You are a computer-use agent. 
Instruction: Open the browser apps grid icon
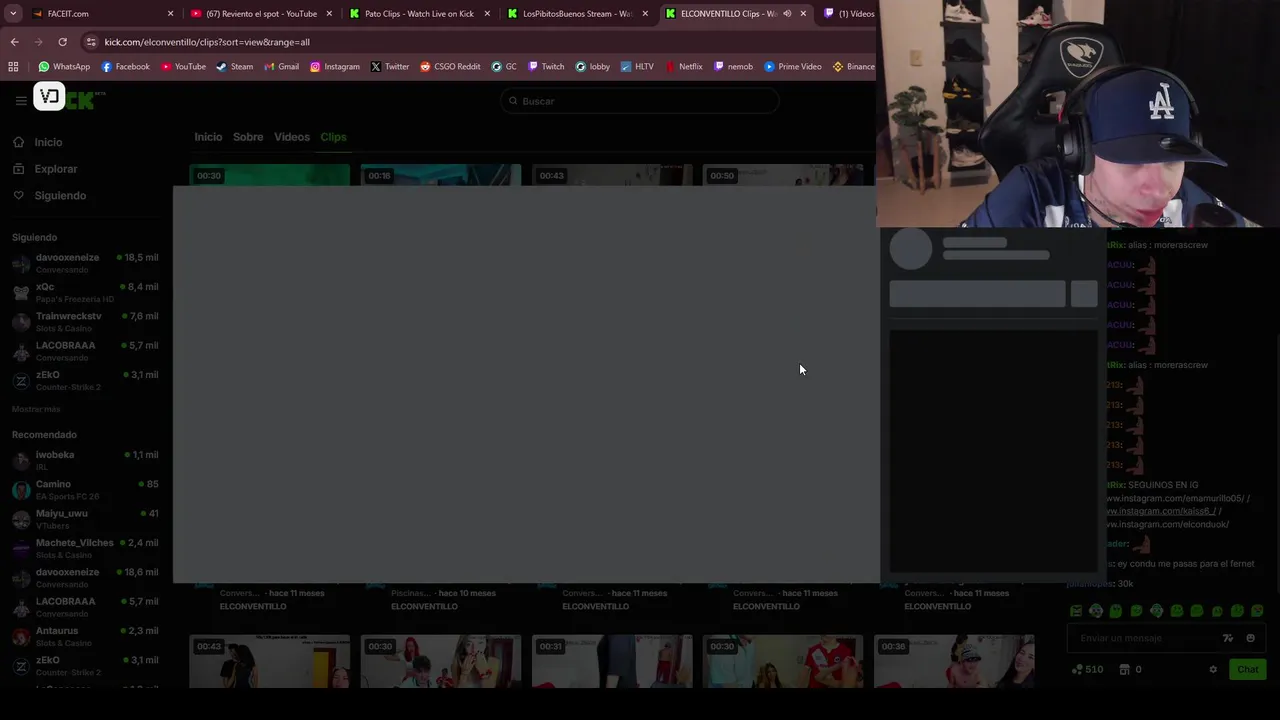[x=13, y=66]
